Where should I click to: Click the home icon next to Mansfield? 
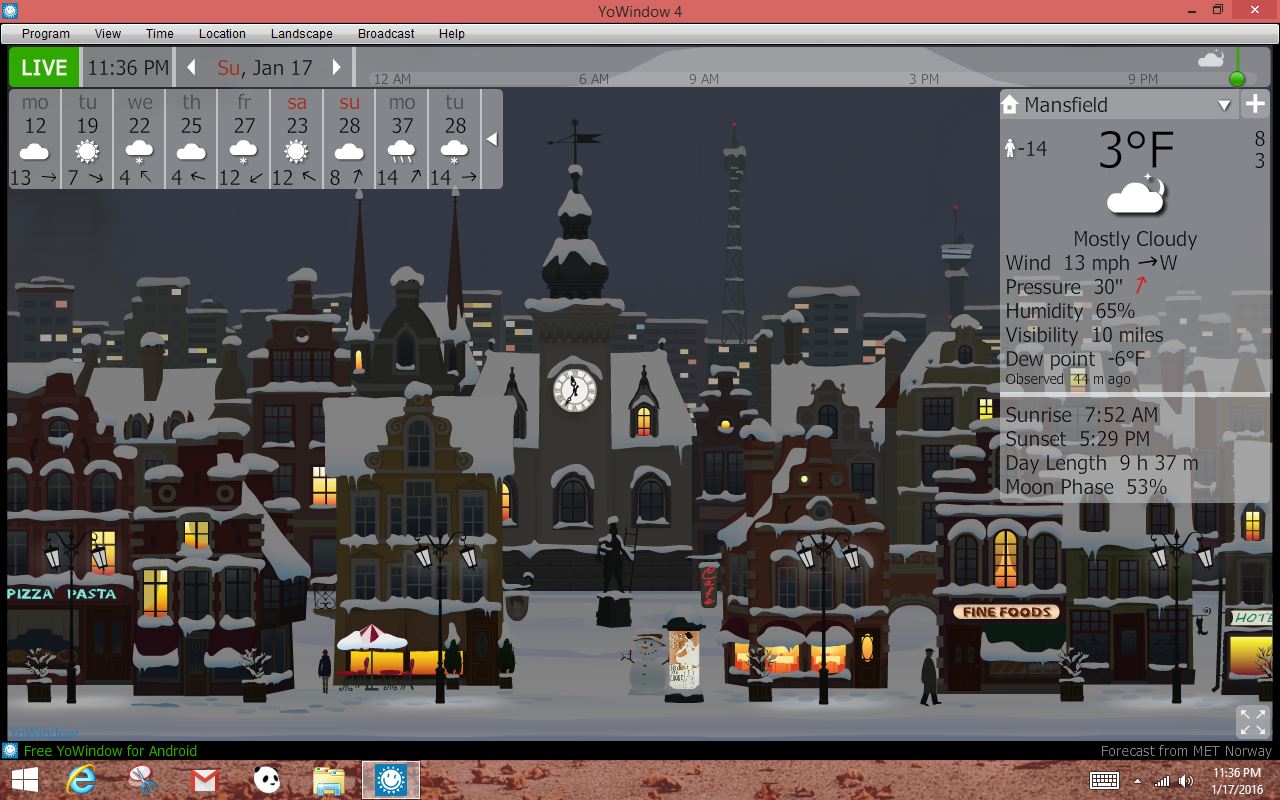(1009, 105)
